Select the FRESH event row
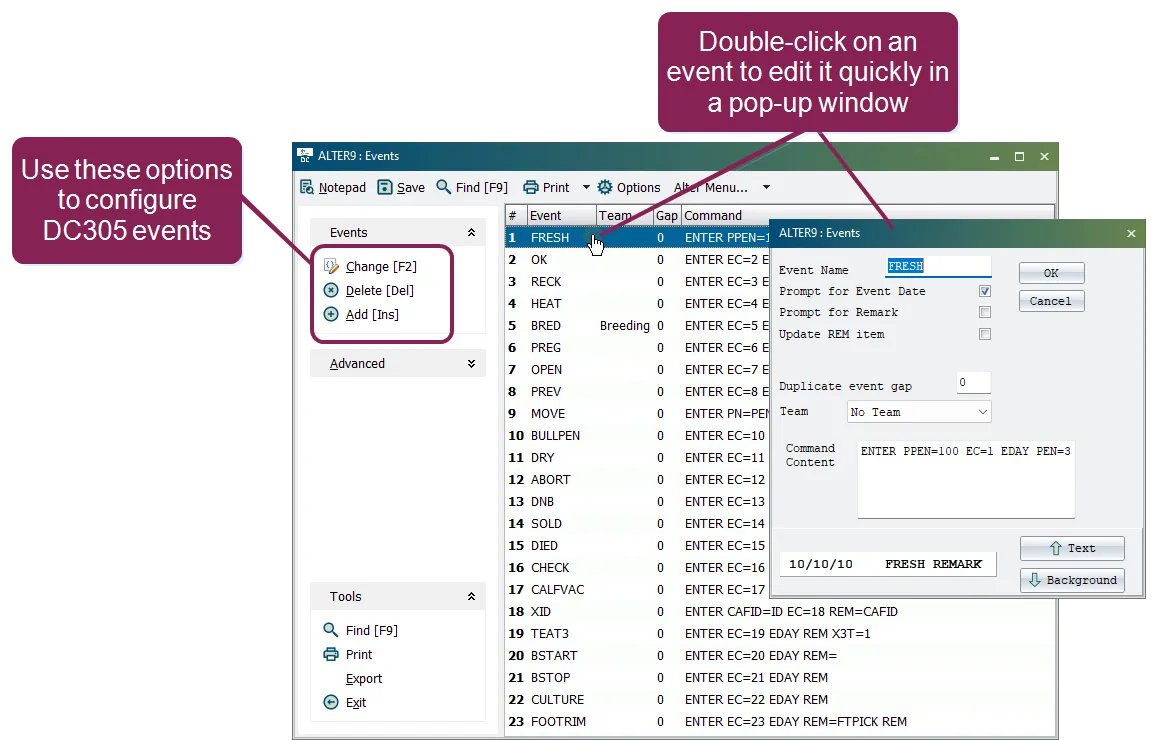 pos(637,238)
